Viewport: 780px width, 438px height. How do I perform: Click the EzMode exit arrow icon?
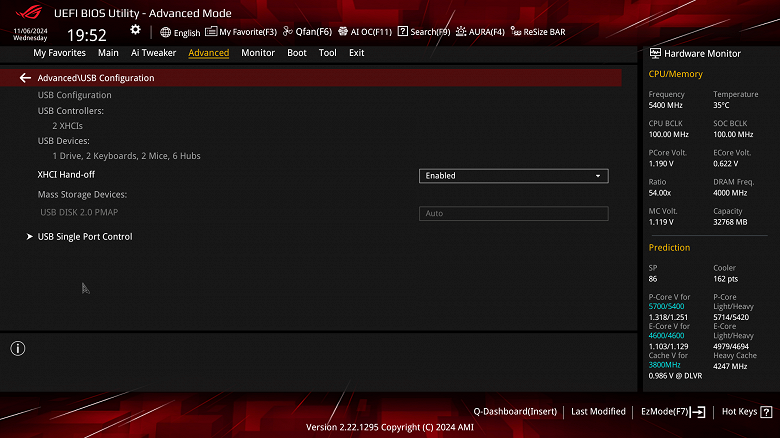click(698, 412)
